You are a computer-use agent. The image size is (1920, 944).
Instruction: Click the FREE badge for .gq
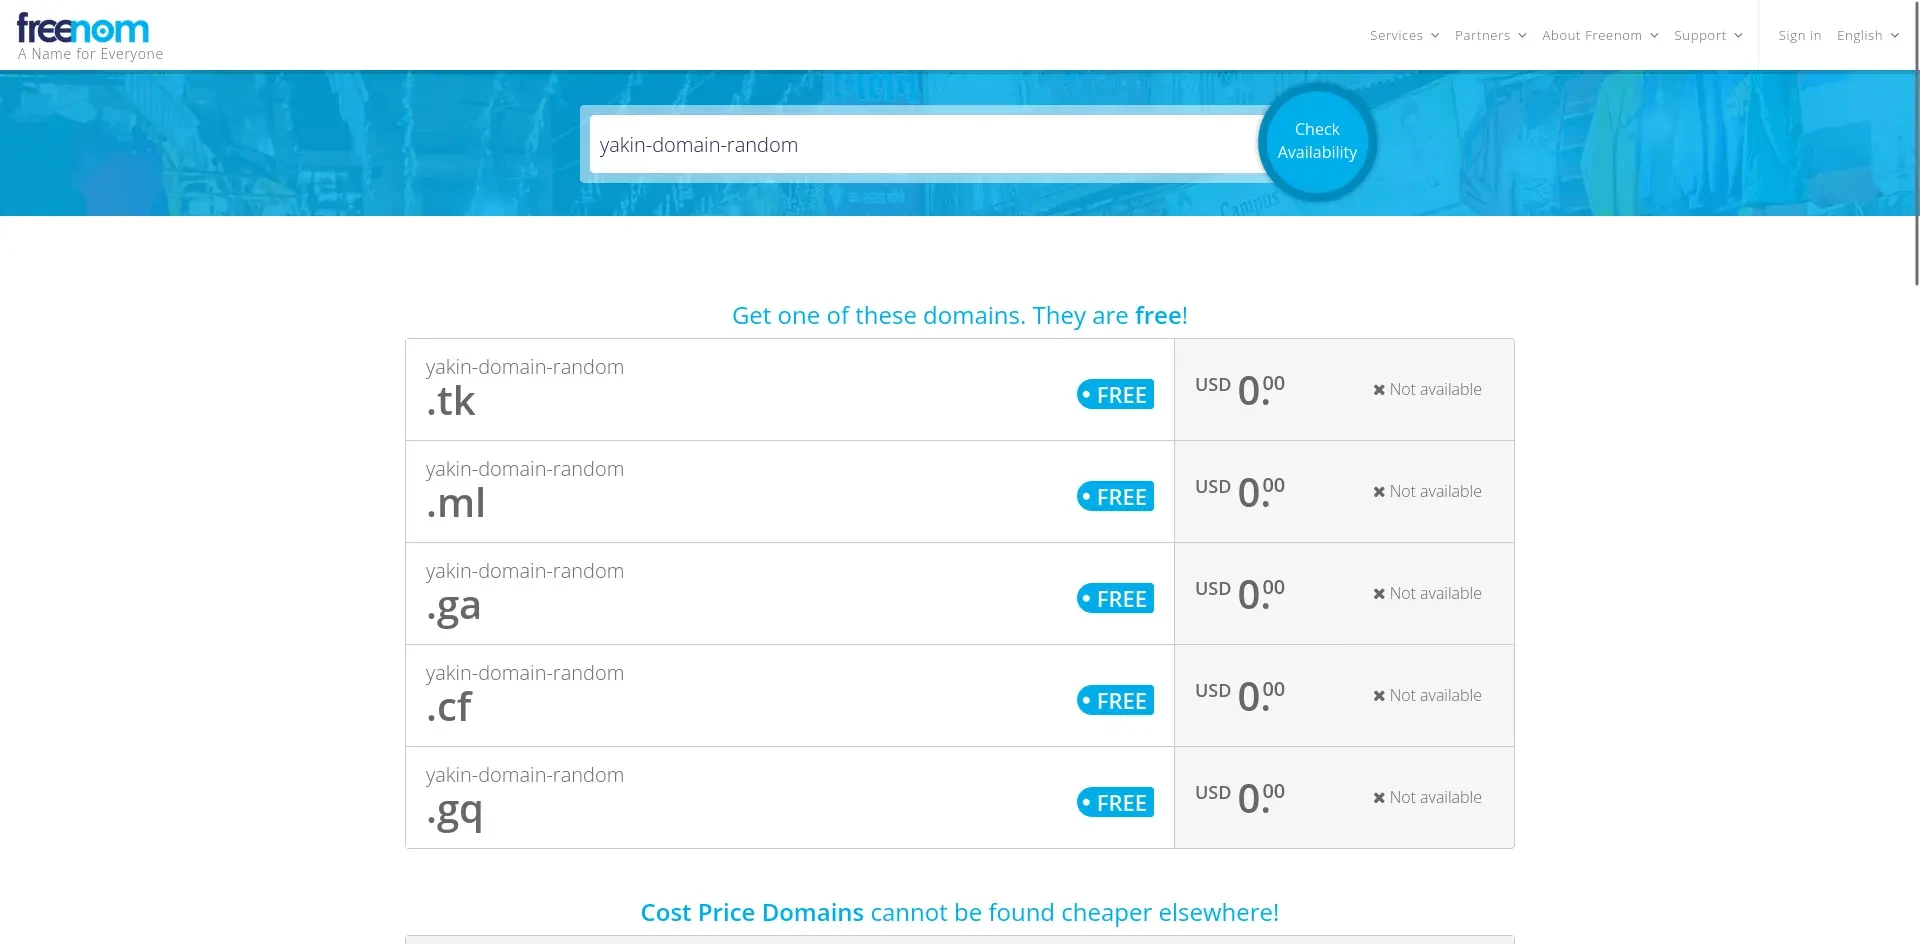[1115, 802]
